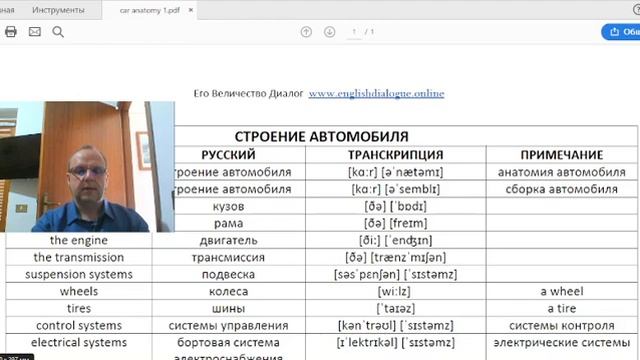Click the Print icon in the toolbar
This screenshot has height=360, width=640.
pyautogui.click(x=11, y=31)
